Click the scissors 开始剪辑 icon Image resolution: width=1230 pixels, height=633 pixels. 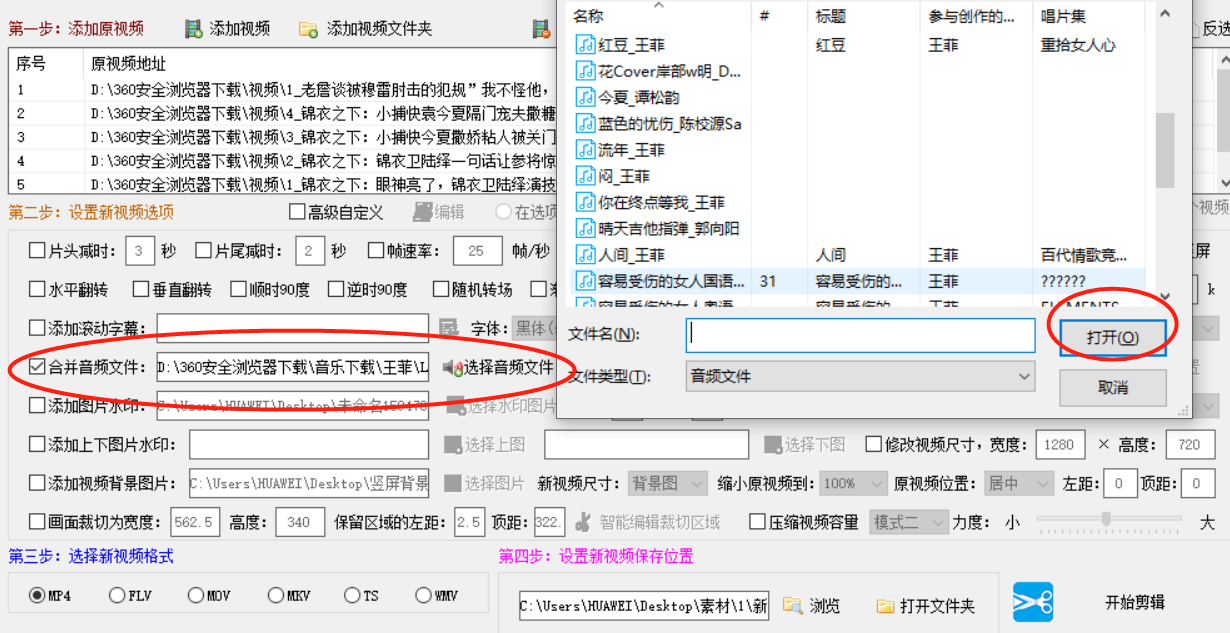(x=1033, y=603)
